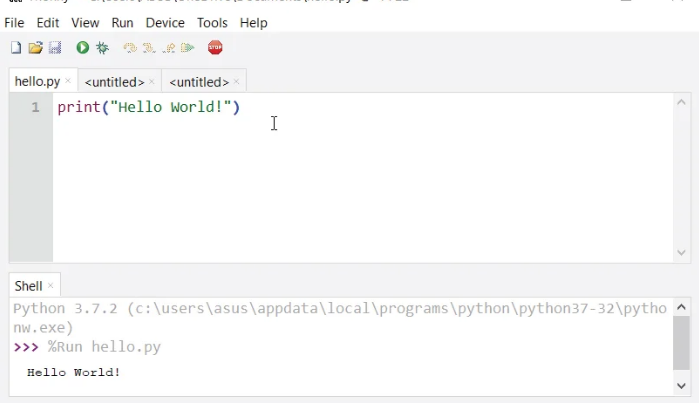This screenshot has height=403, width=699.
Task: Open the Edit menu
Action: point(48,23)
